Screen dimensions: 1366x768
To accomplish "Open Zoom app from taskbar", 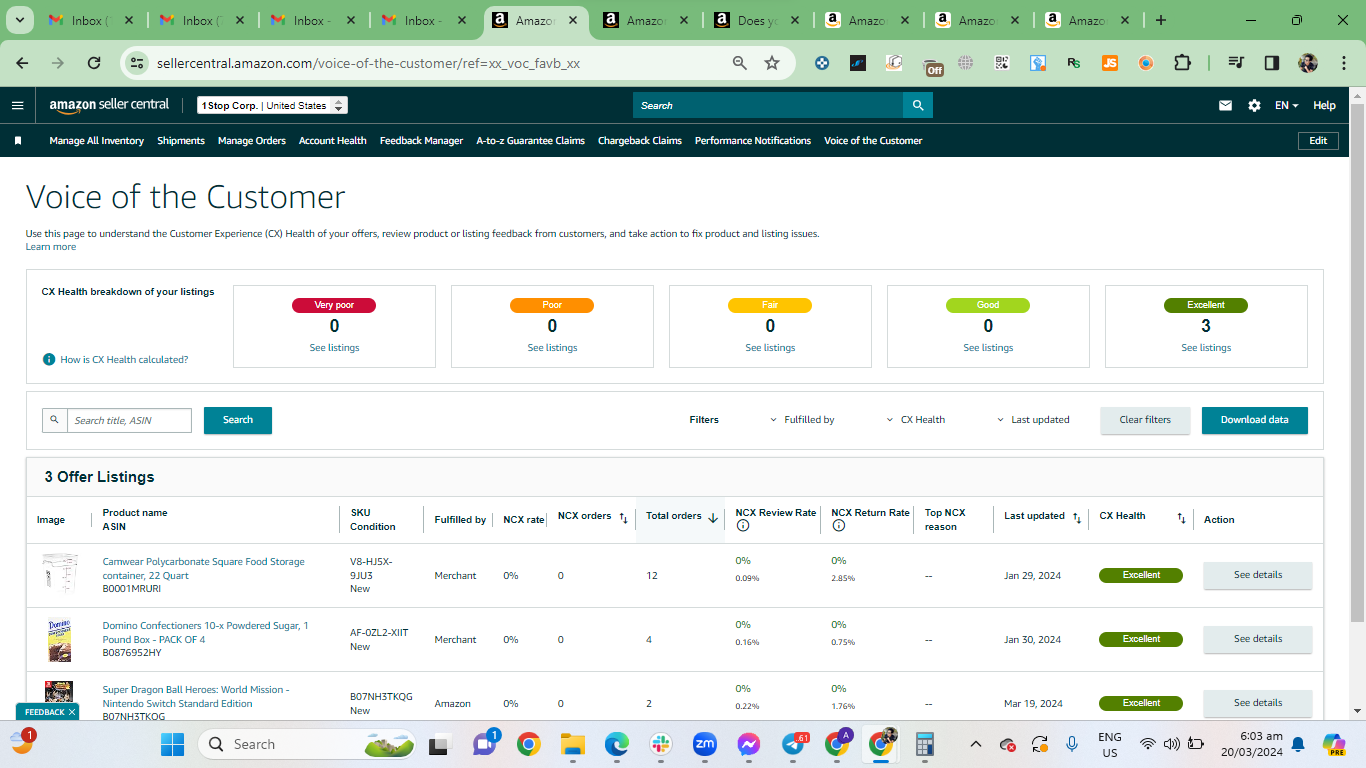I will [705, 744].
